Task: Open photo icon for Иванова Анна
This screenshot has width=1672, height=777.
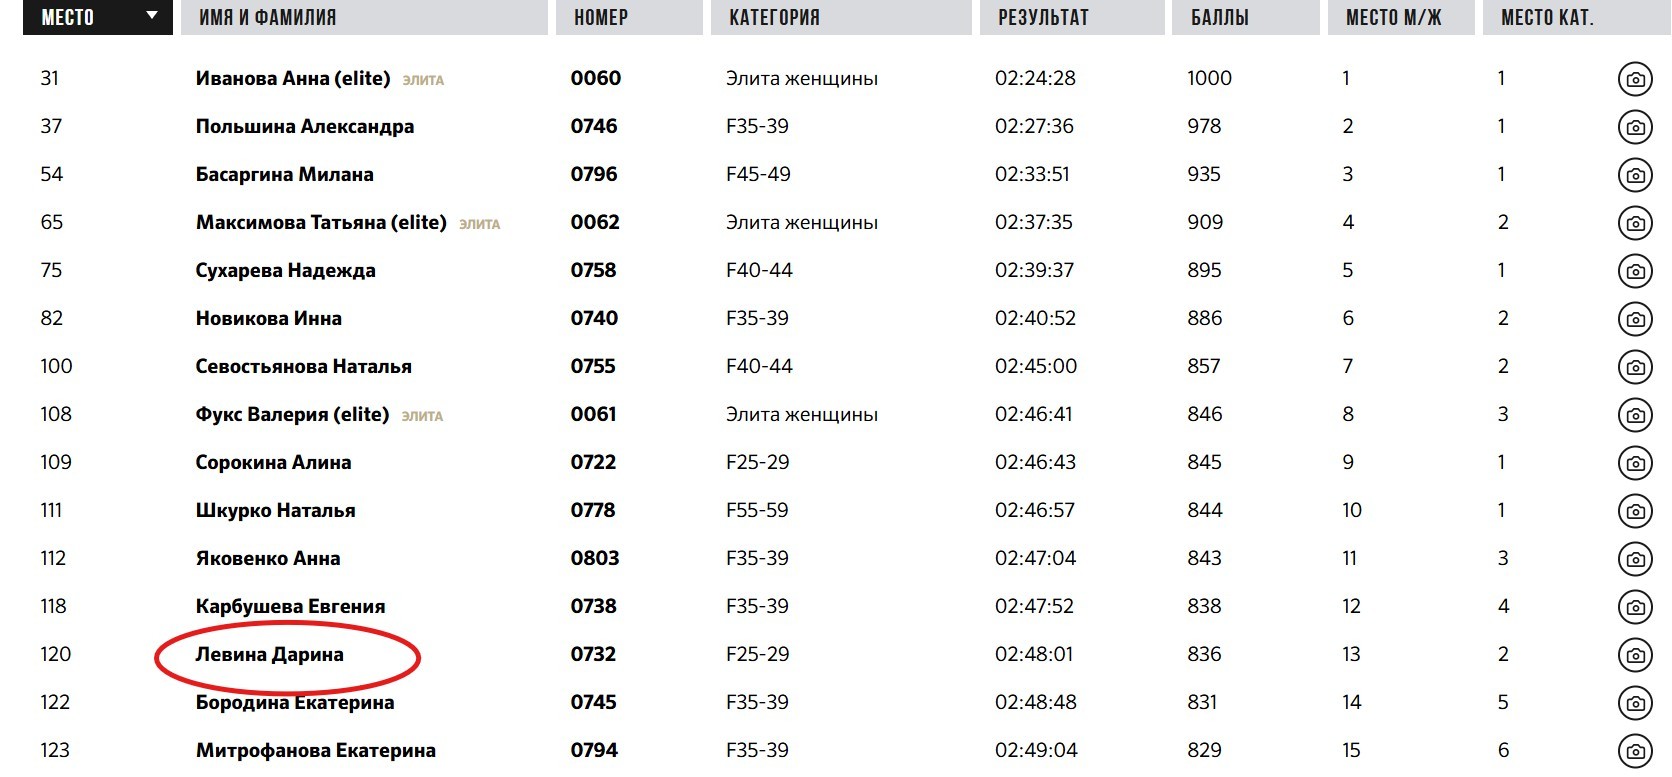Action: click(1635, 79)
